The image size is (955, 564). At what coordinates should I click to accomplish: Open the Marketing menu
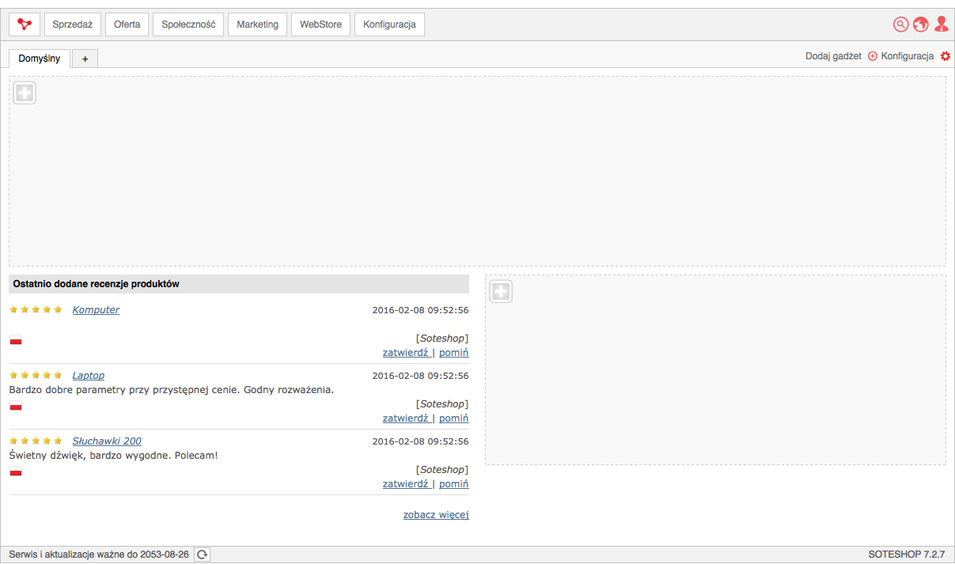[257, 24]
